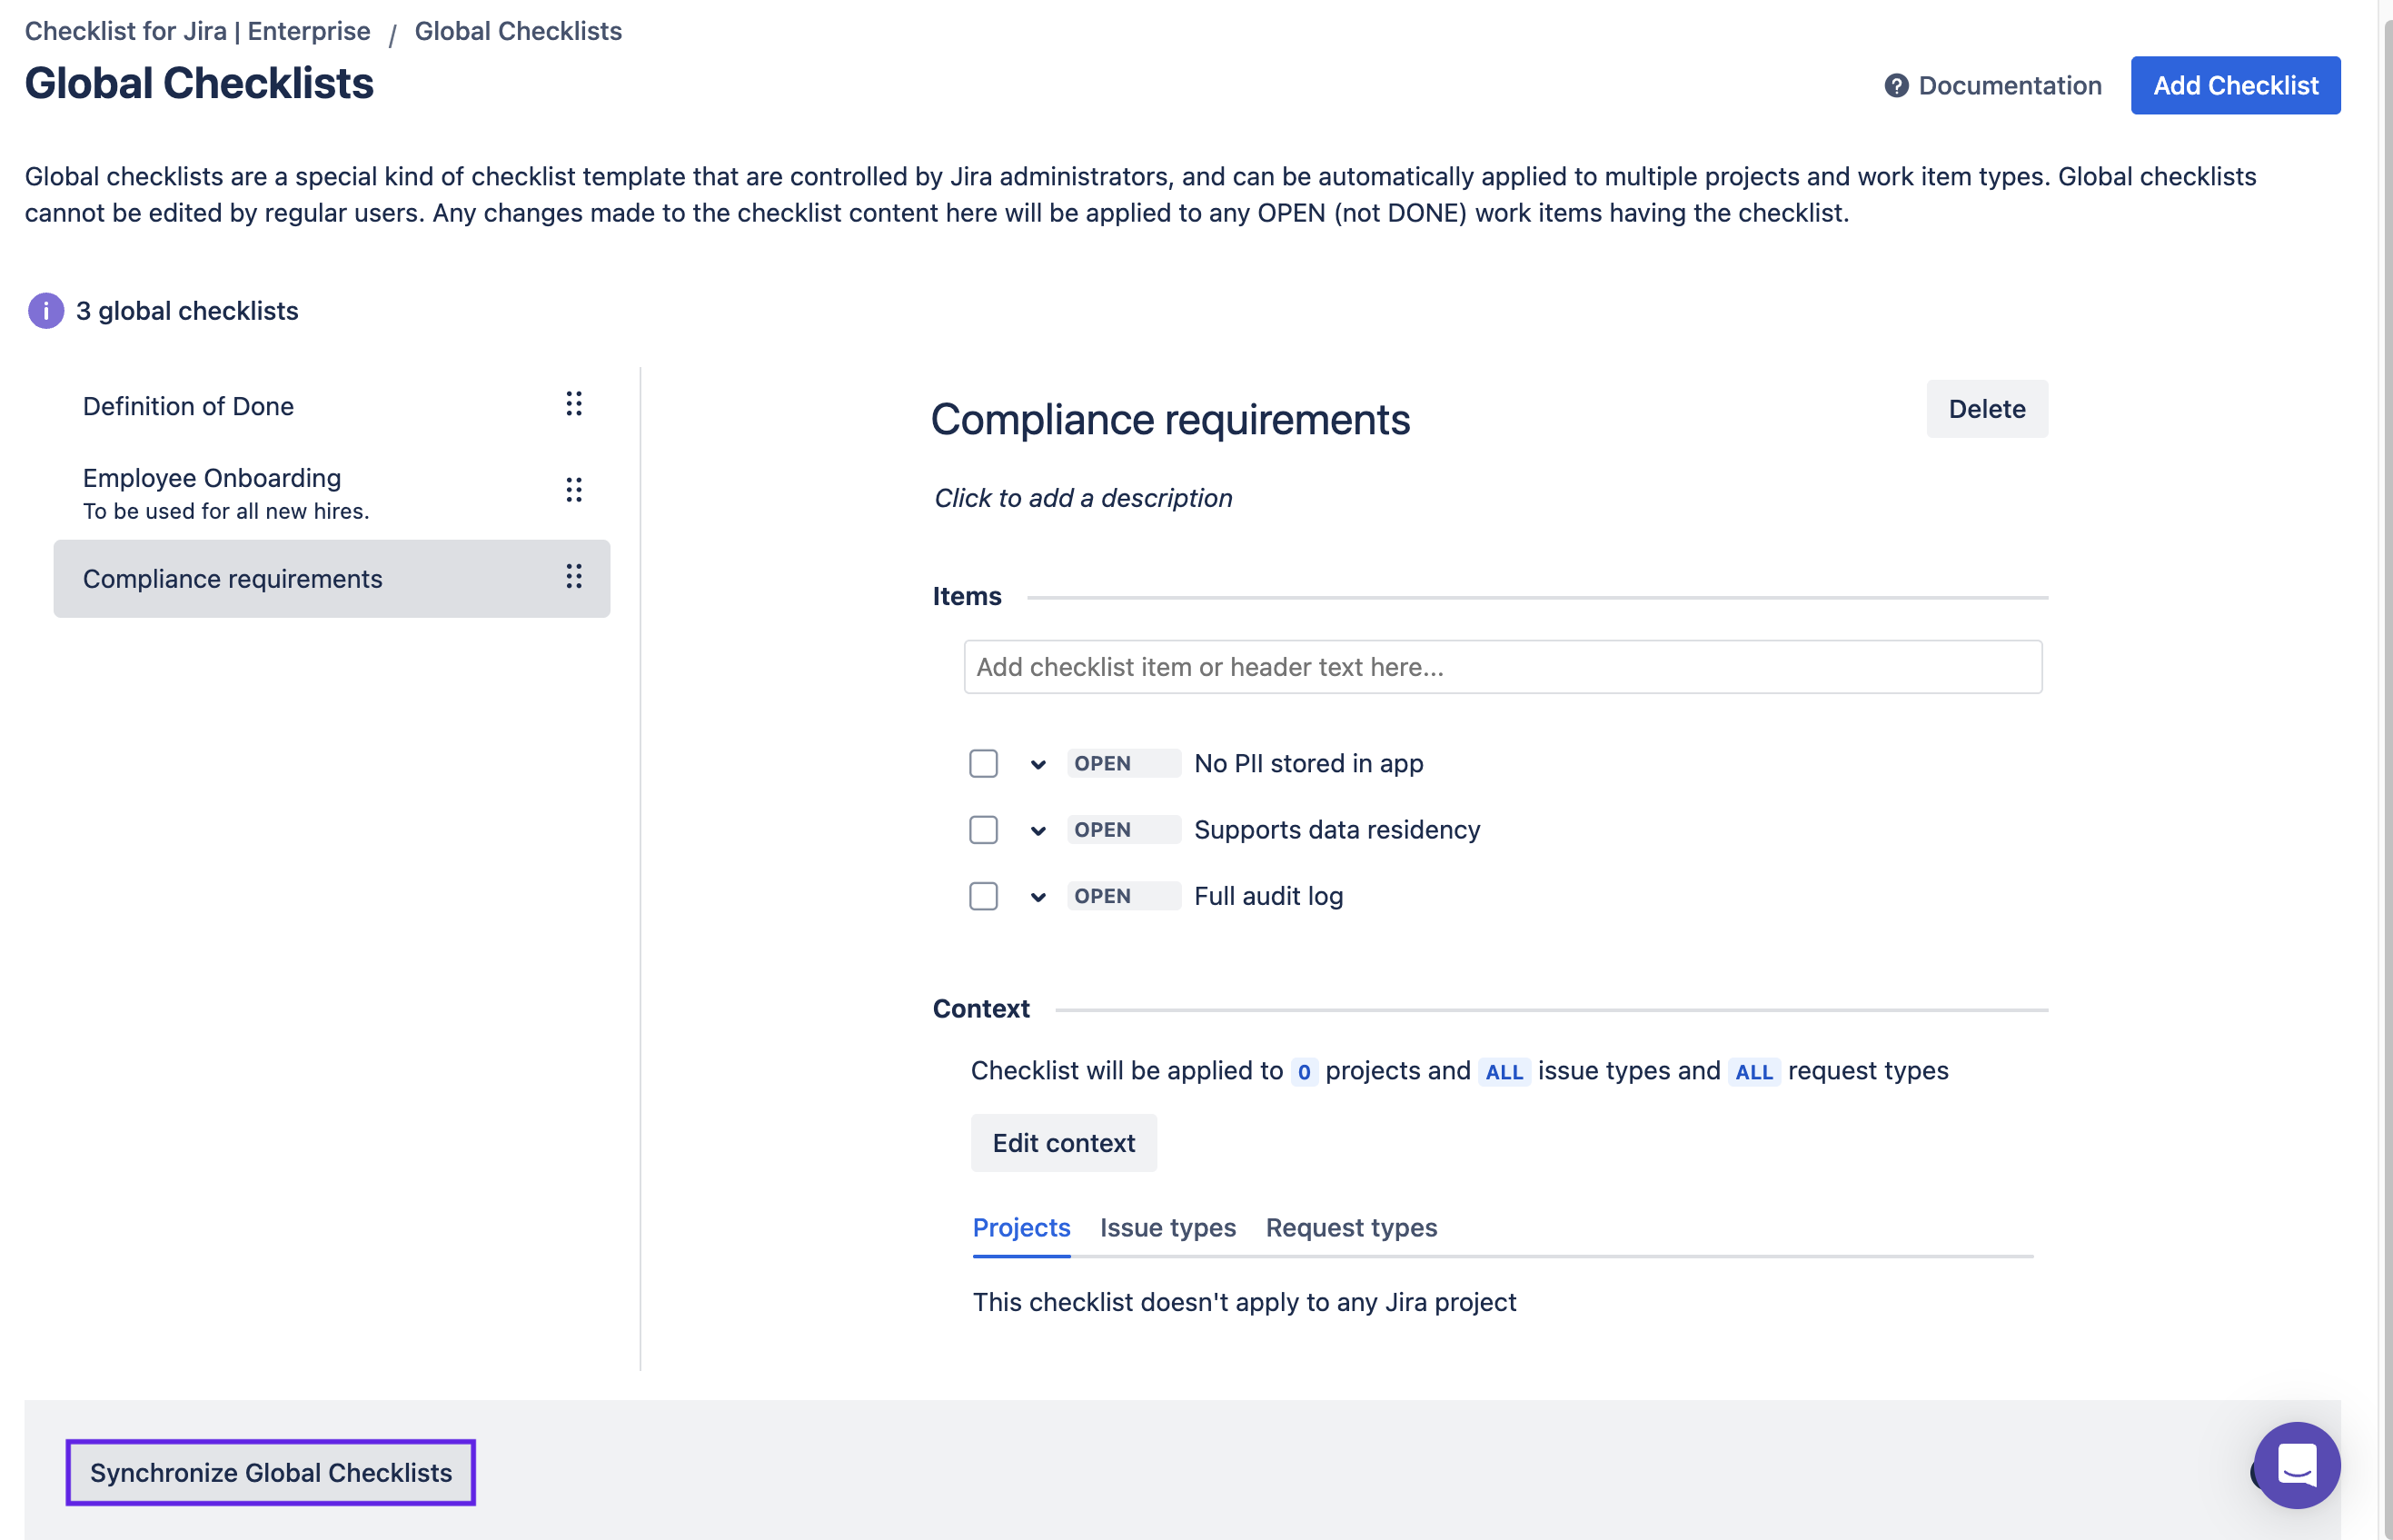Check the 'Supports data residency' item
The width and height of the screenshot is (2393, 1540).
pyautogui.click(x=983, y=830)
